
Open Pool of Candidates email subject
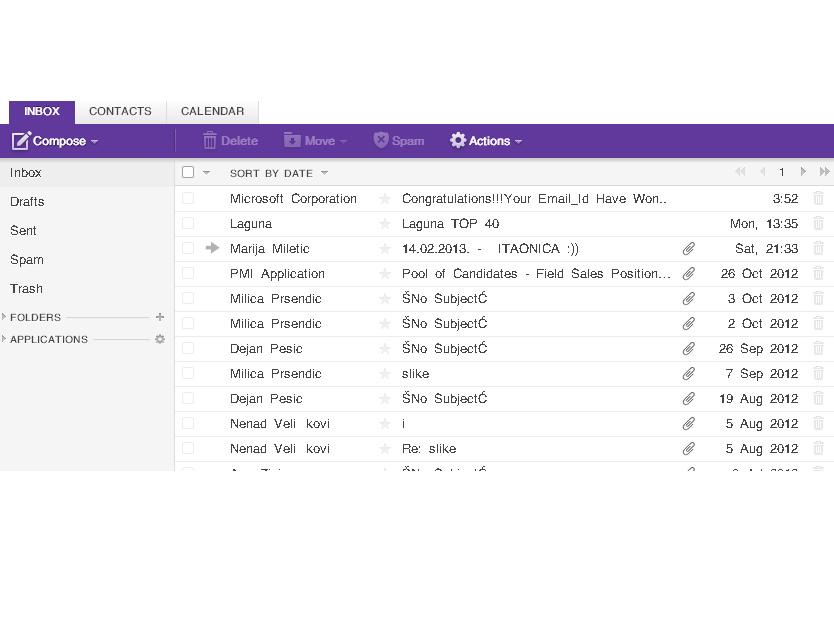click(536, 274)
